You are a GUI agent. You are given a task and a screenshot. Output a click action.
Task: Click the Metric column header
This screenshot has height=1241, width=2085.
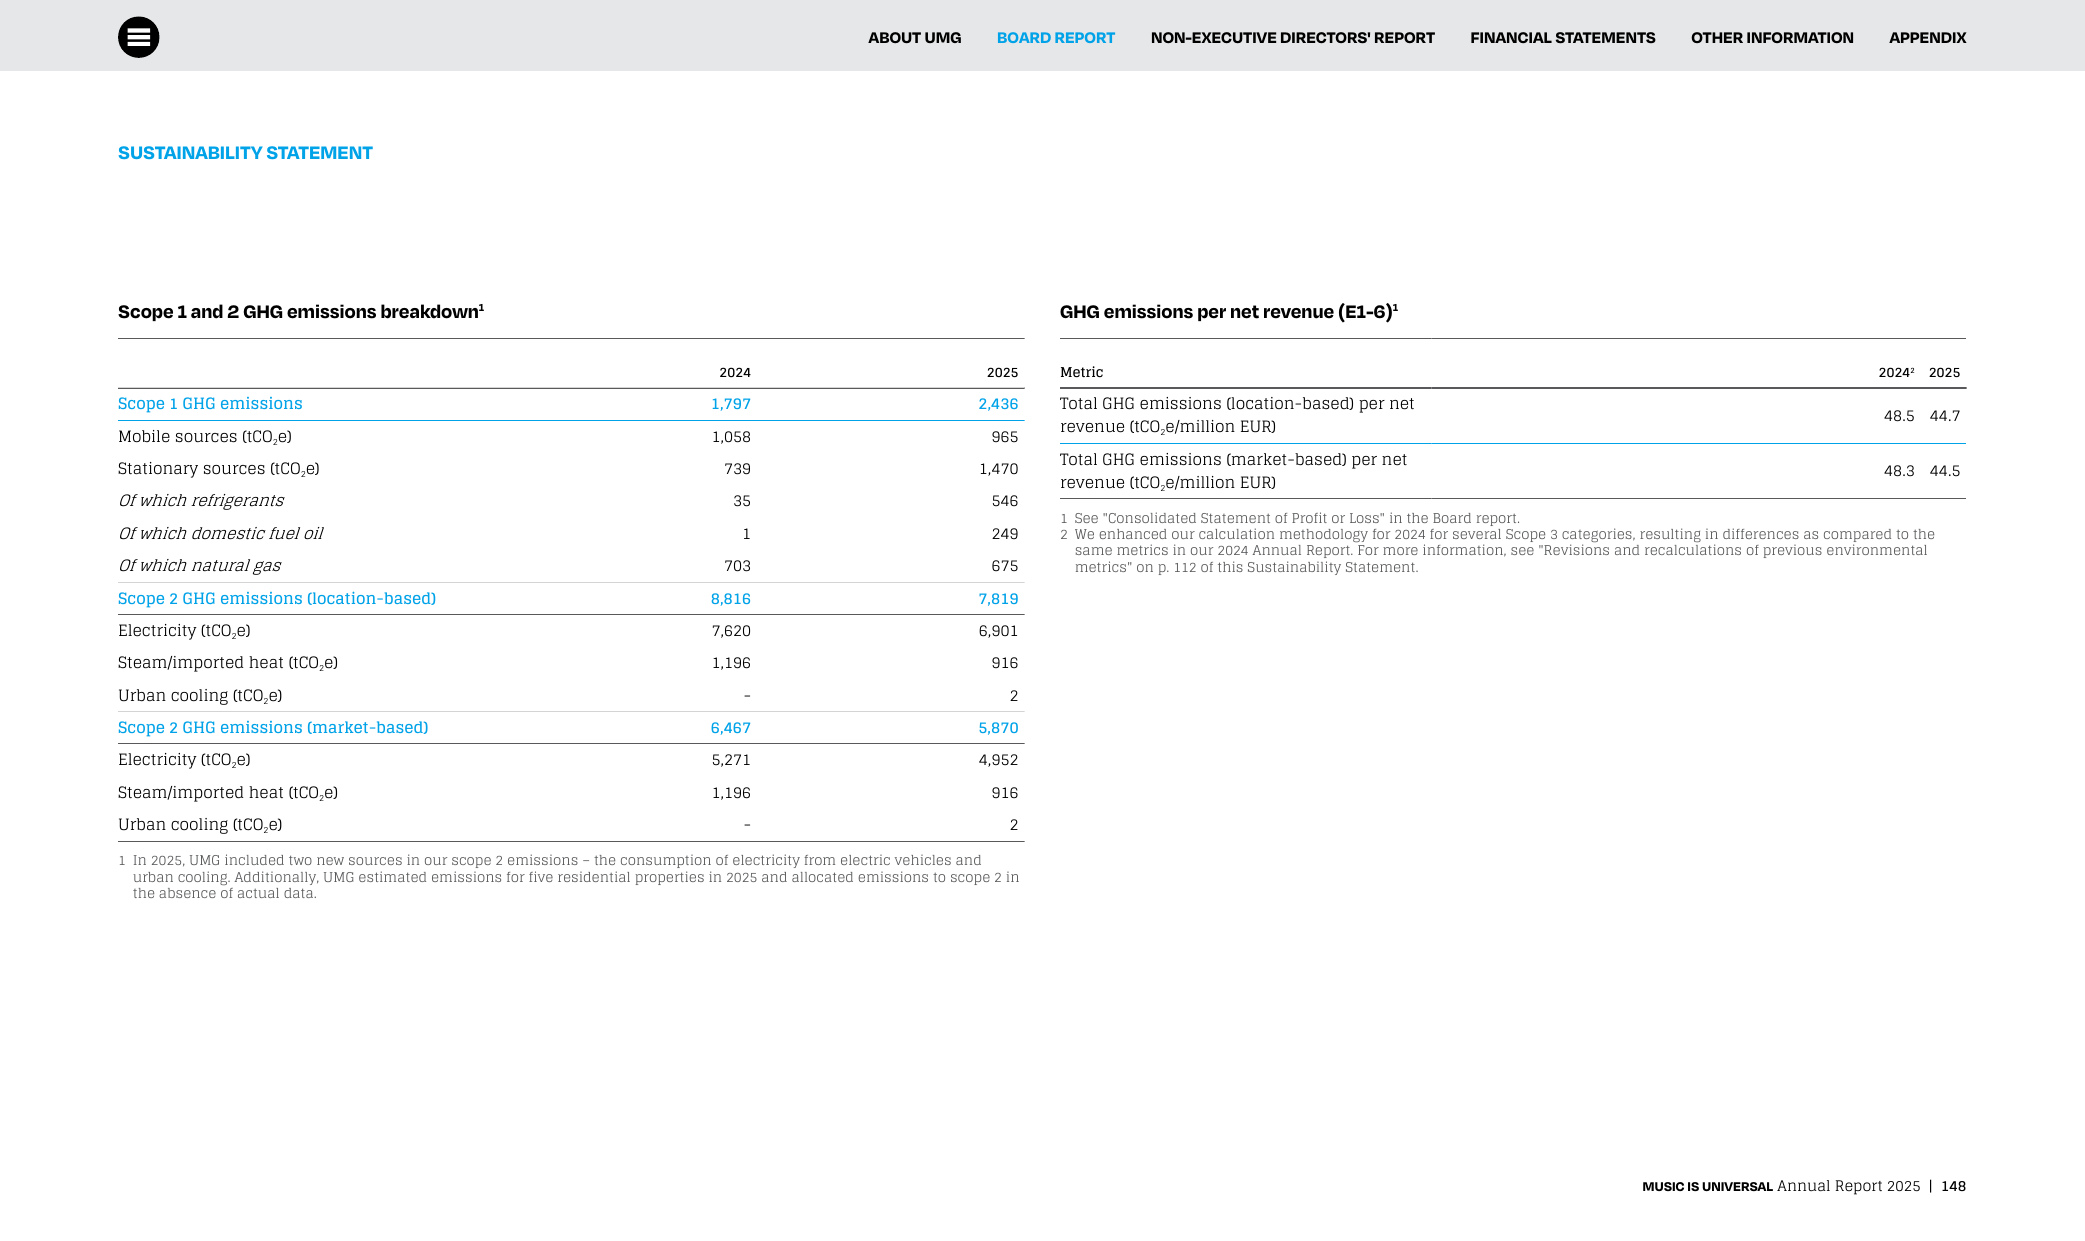1081,373
